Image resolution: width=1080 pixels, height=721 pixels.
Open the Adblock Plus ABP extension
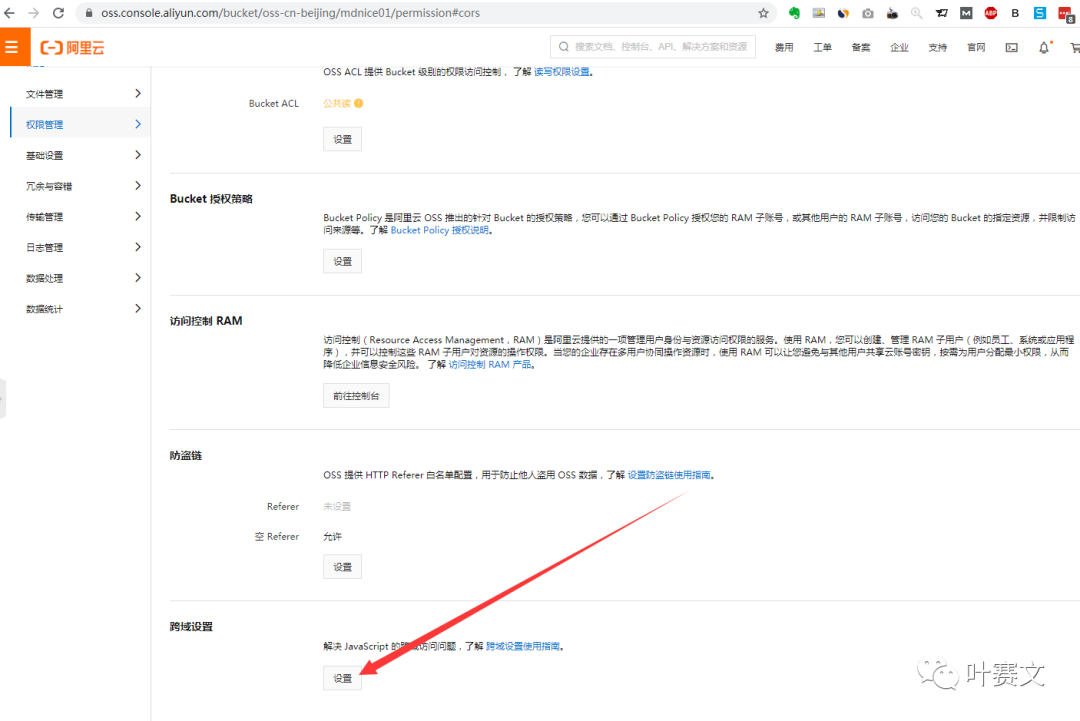click(x=990, y=13)
